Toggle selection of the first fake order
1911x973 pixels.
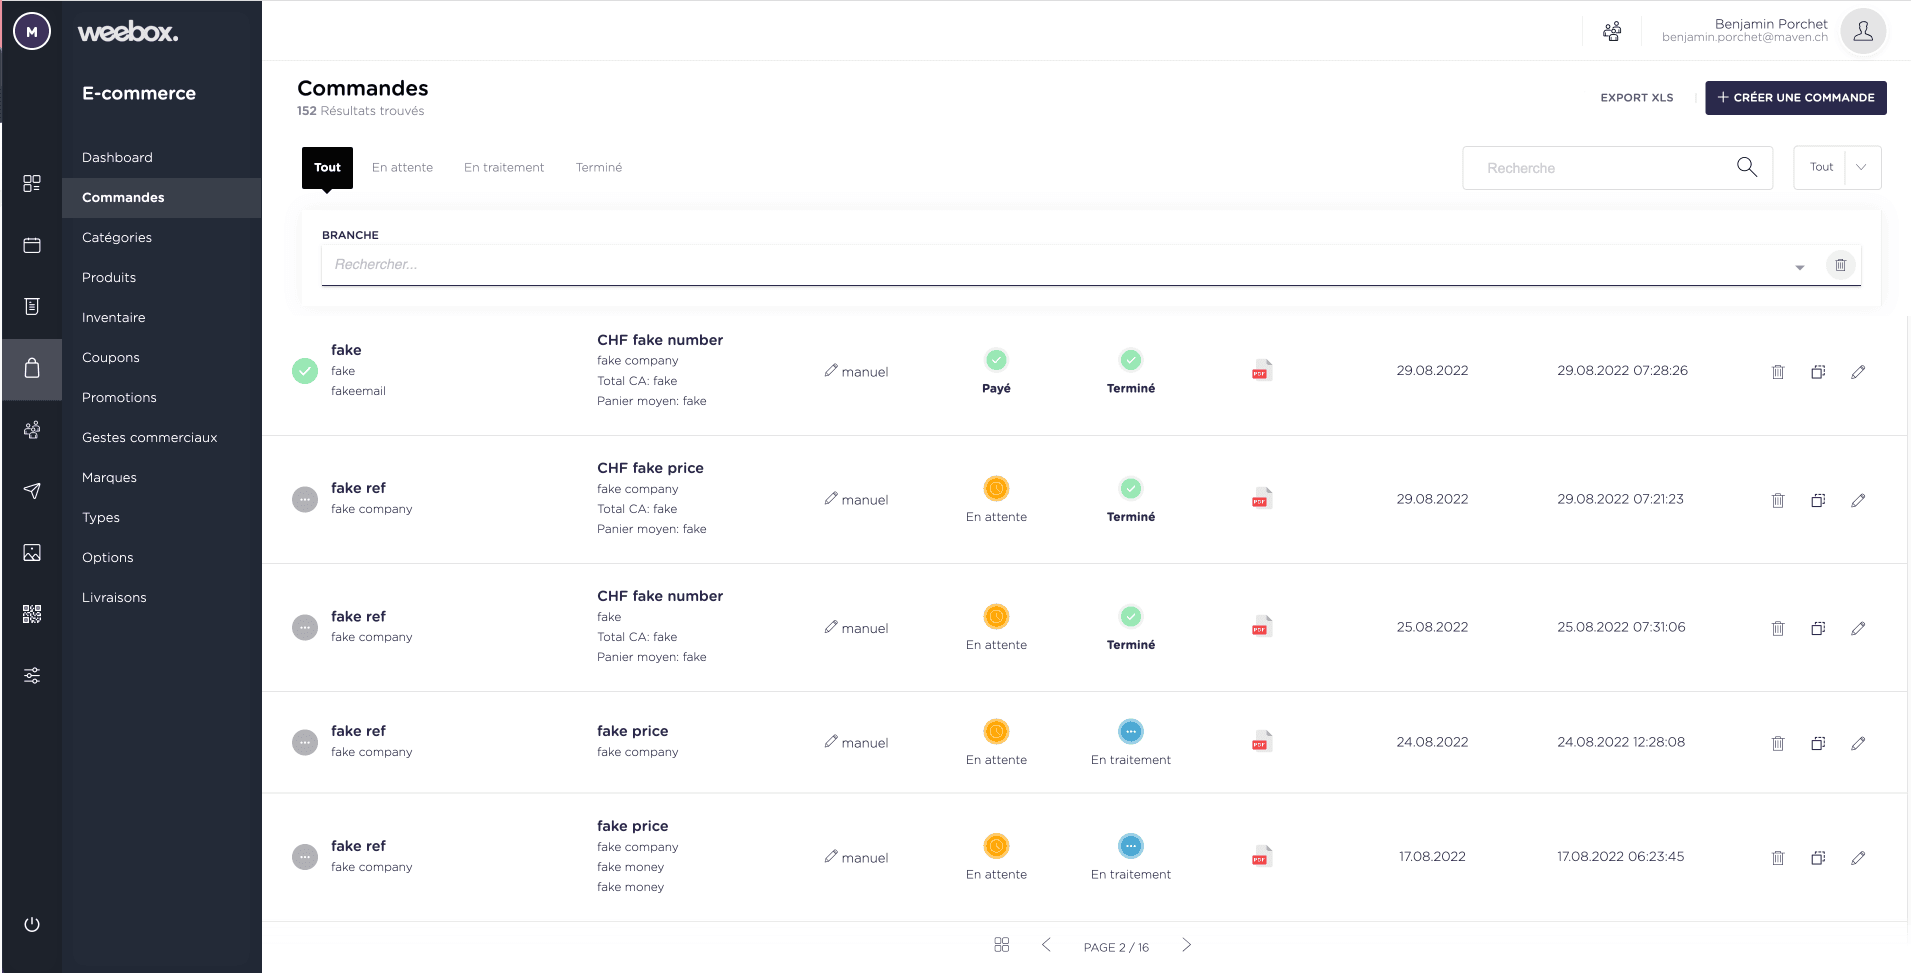304,371
